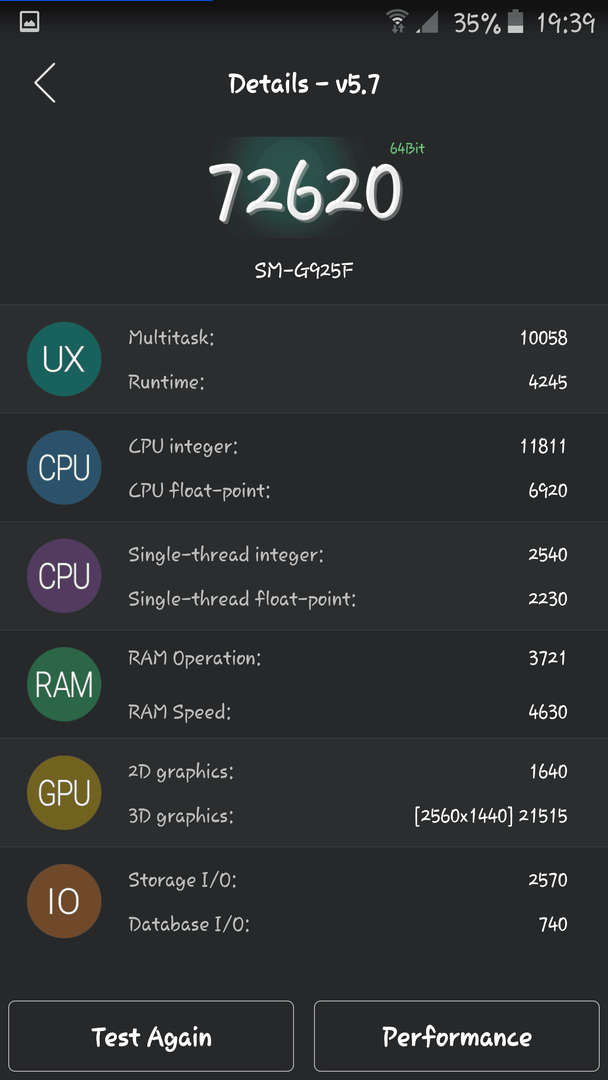Select the Multitask score row
The width and height of the screenshot is (608, 1080).
348,338
